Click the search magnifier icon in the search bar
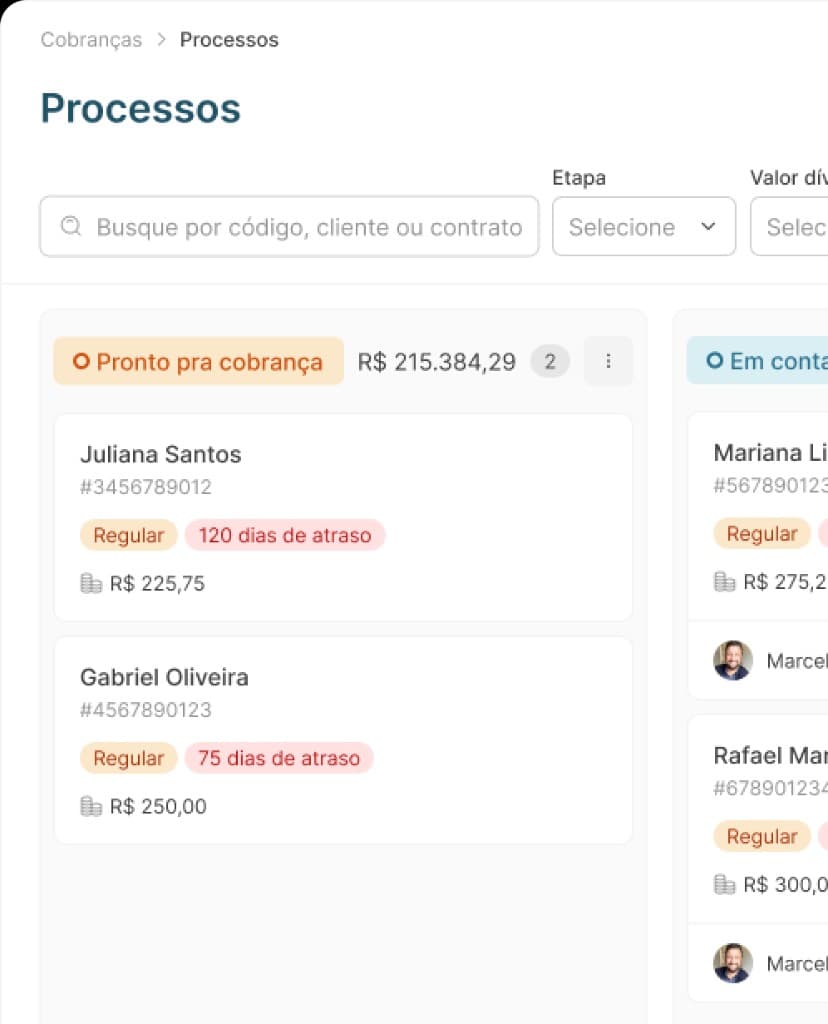 pyautogui.click(x=70, y=227)
